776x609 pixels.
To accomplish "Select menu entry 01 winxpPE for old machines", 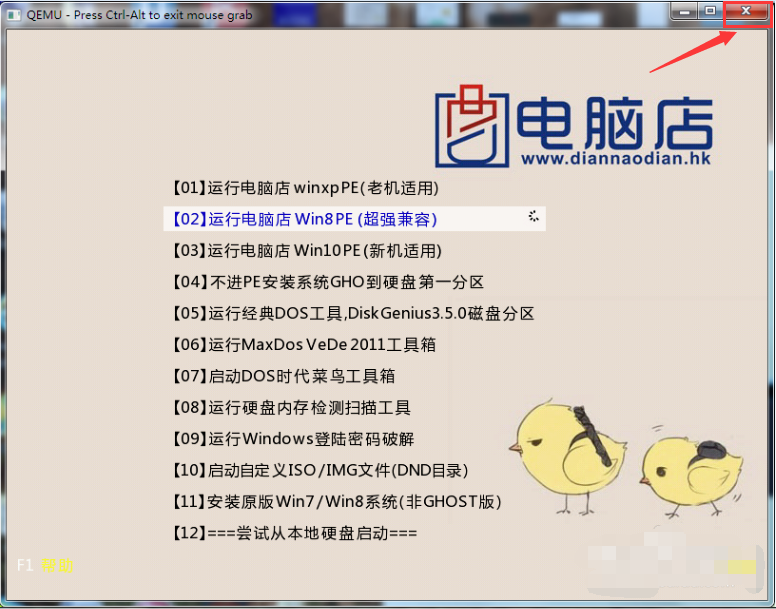I will coord(305,188).
